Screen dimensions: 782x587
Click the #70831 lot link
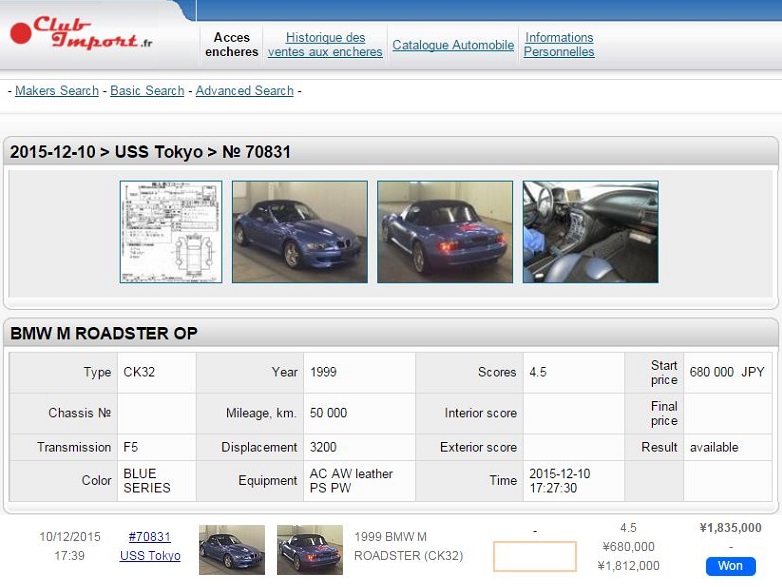[150, 537]
